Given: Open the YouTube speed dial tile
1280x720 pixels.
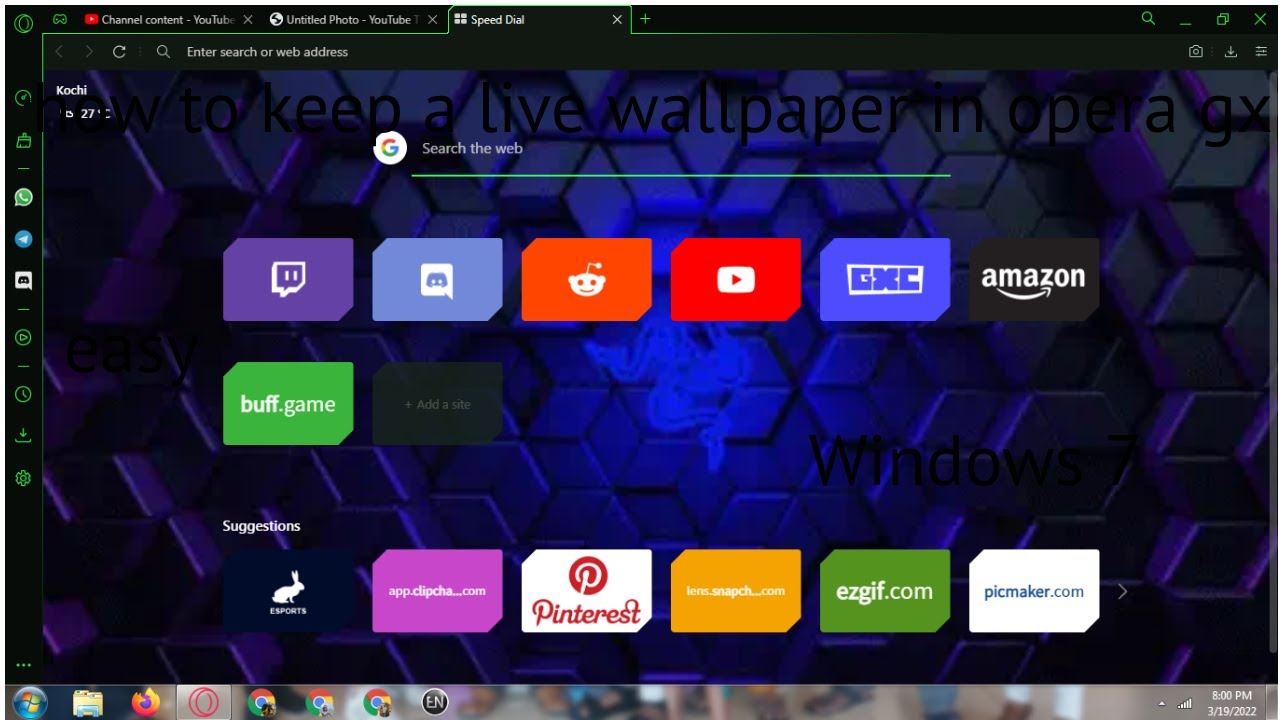Looking at the screenshot, I should pos(735,280).
